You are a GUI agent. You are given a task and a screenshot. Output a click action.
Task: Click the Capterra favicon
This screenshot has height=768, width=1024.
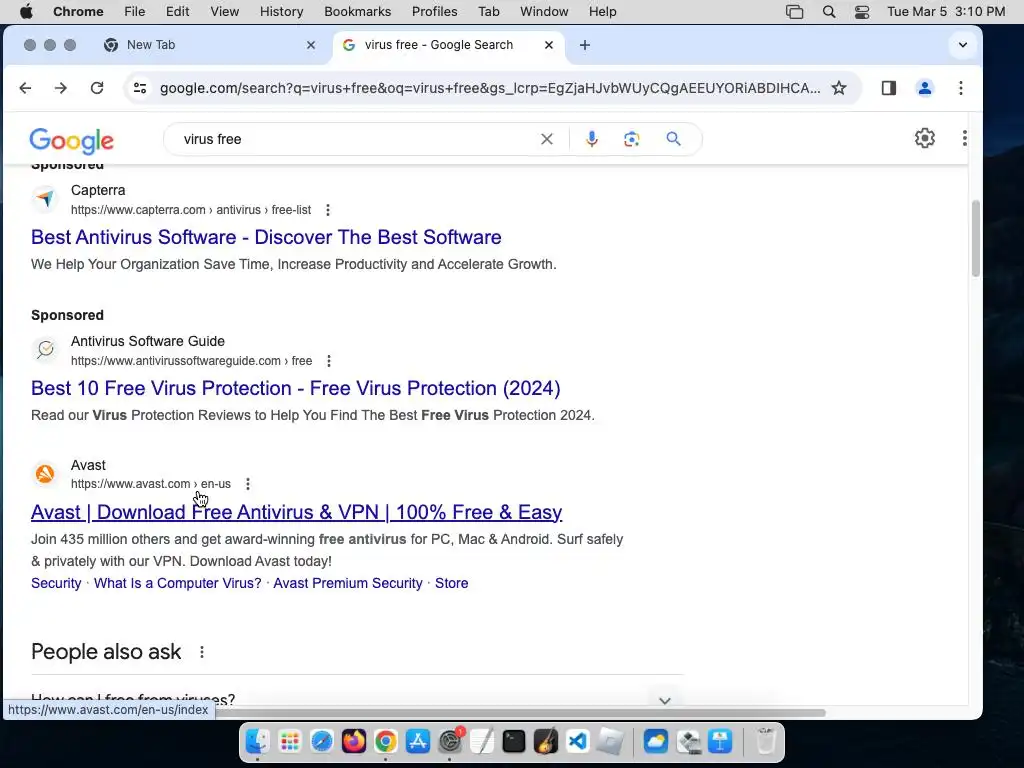(45, 198)
